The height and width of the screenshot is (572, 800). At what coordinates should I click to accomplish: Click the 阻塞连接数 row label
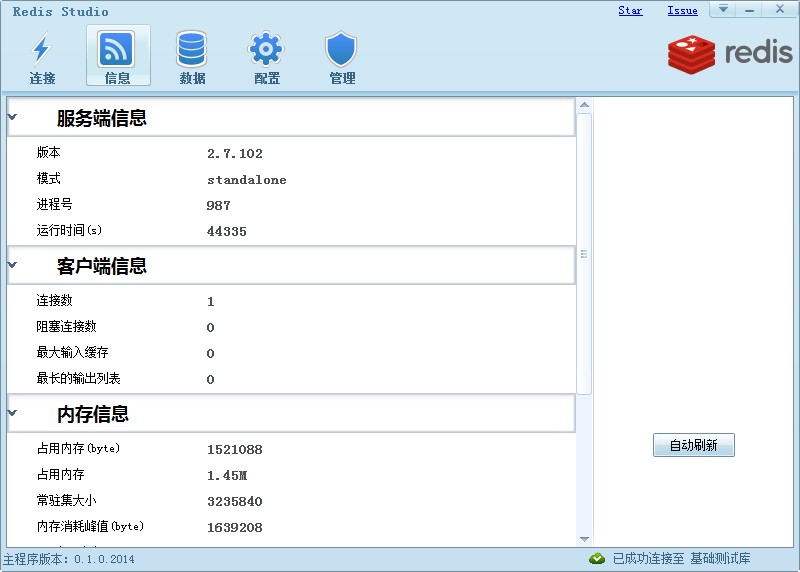pos(66,326)
